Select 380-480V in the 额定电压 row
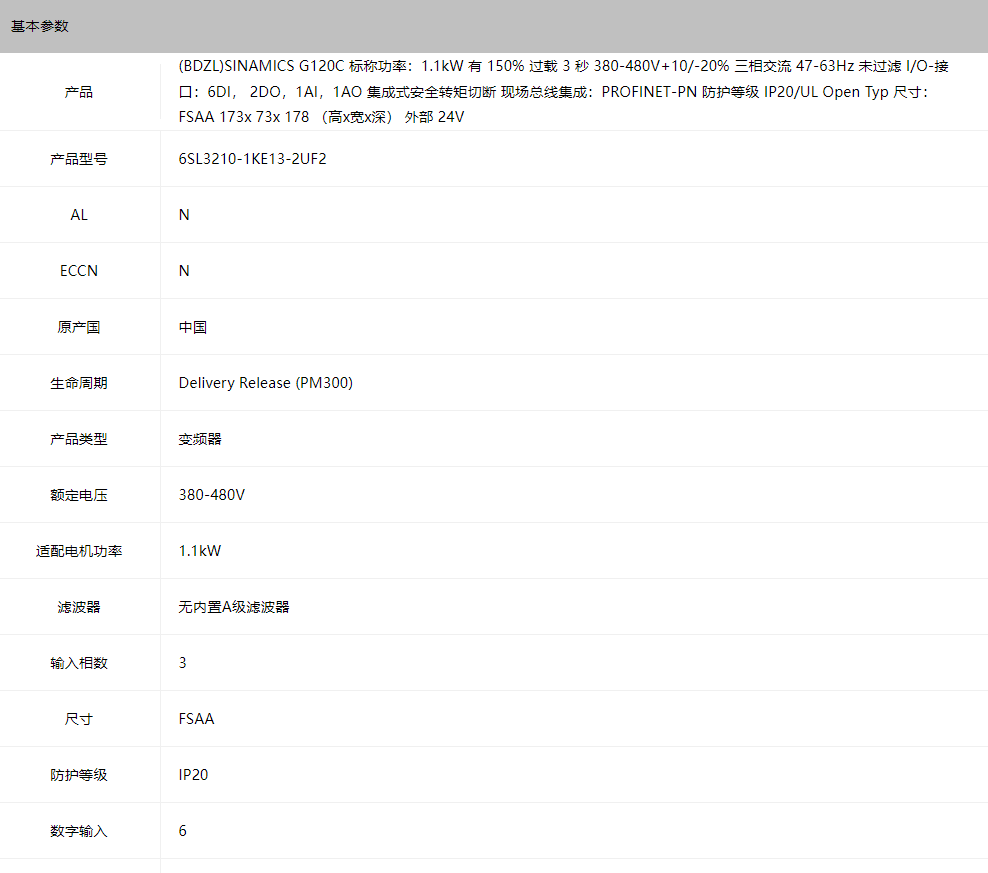988x873 pixels. (x=212, y=495)
